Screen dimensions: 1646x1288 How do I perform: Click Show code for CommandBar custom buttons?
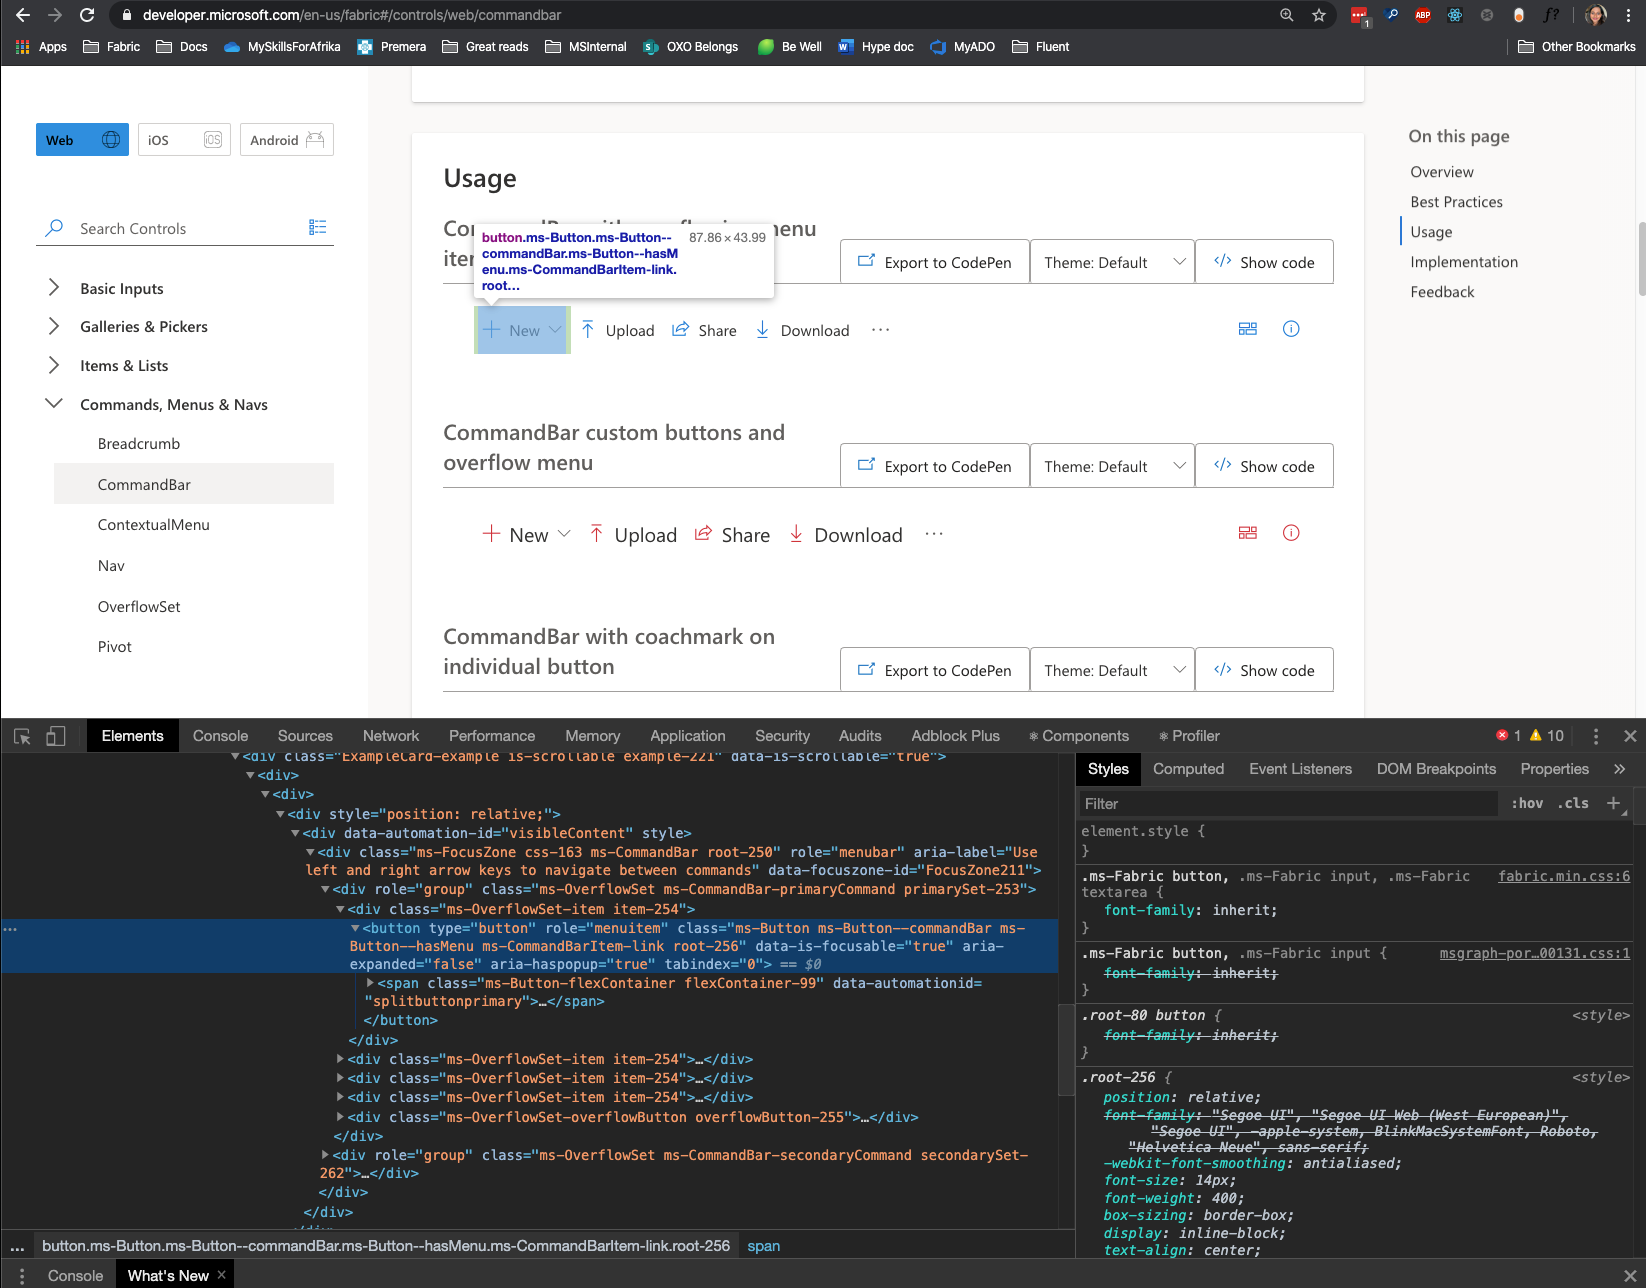coord(1264,465)
